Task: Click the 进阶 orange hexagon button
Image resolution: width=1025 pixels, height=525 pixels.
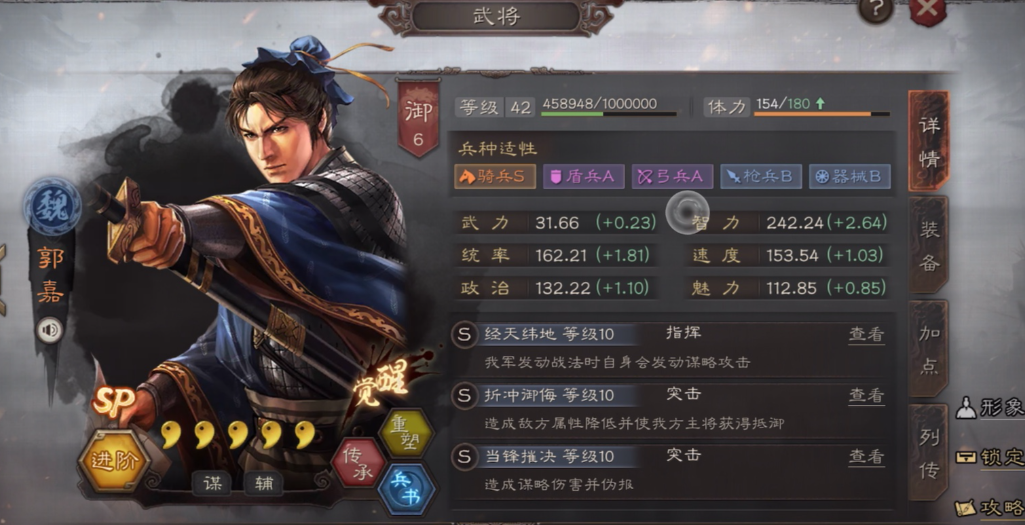Action: click(x=113, y=460)
